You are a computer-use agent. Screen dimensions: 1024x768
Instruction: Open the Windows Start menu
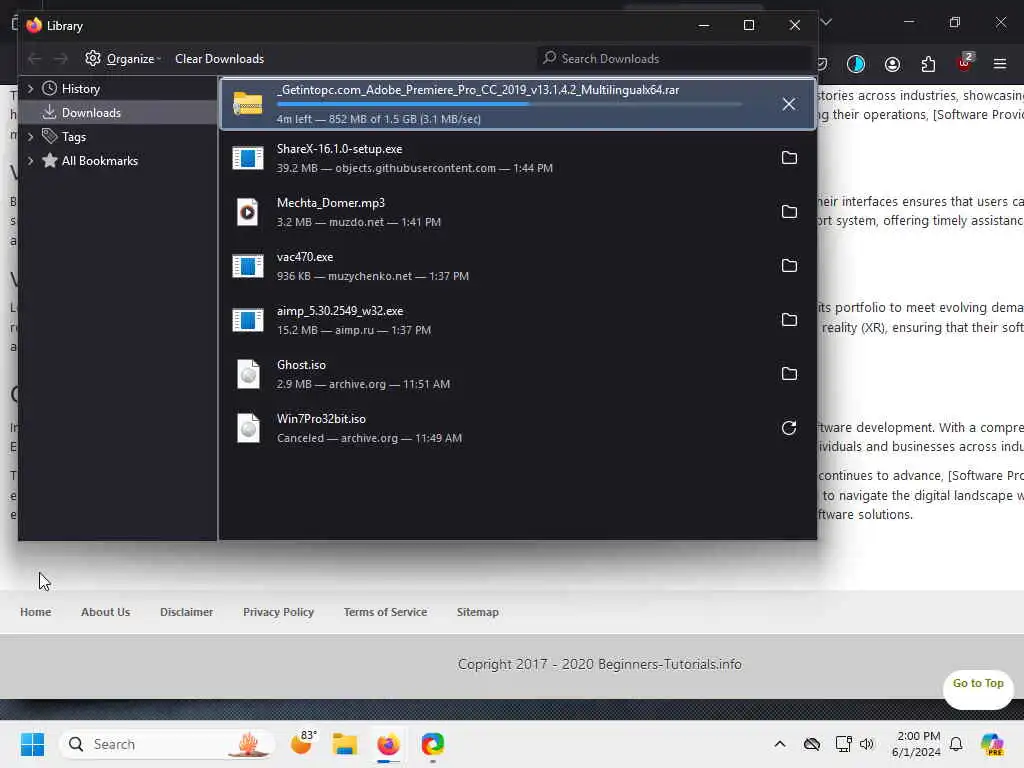click(x=32, y=744)
